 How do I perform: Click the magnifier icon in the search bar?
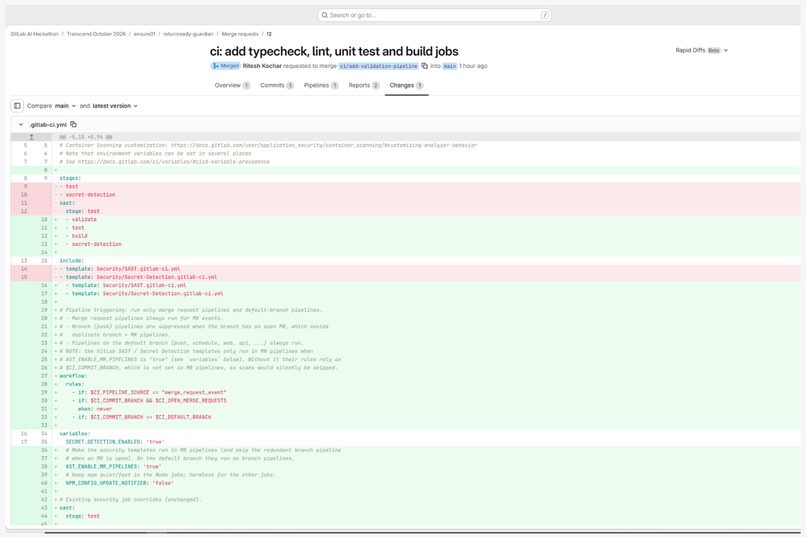click(x=324, y=15)
